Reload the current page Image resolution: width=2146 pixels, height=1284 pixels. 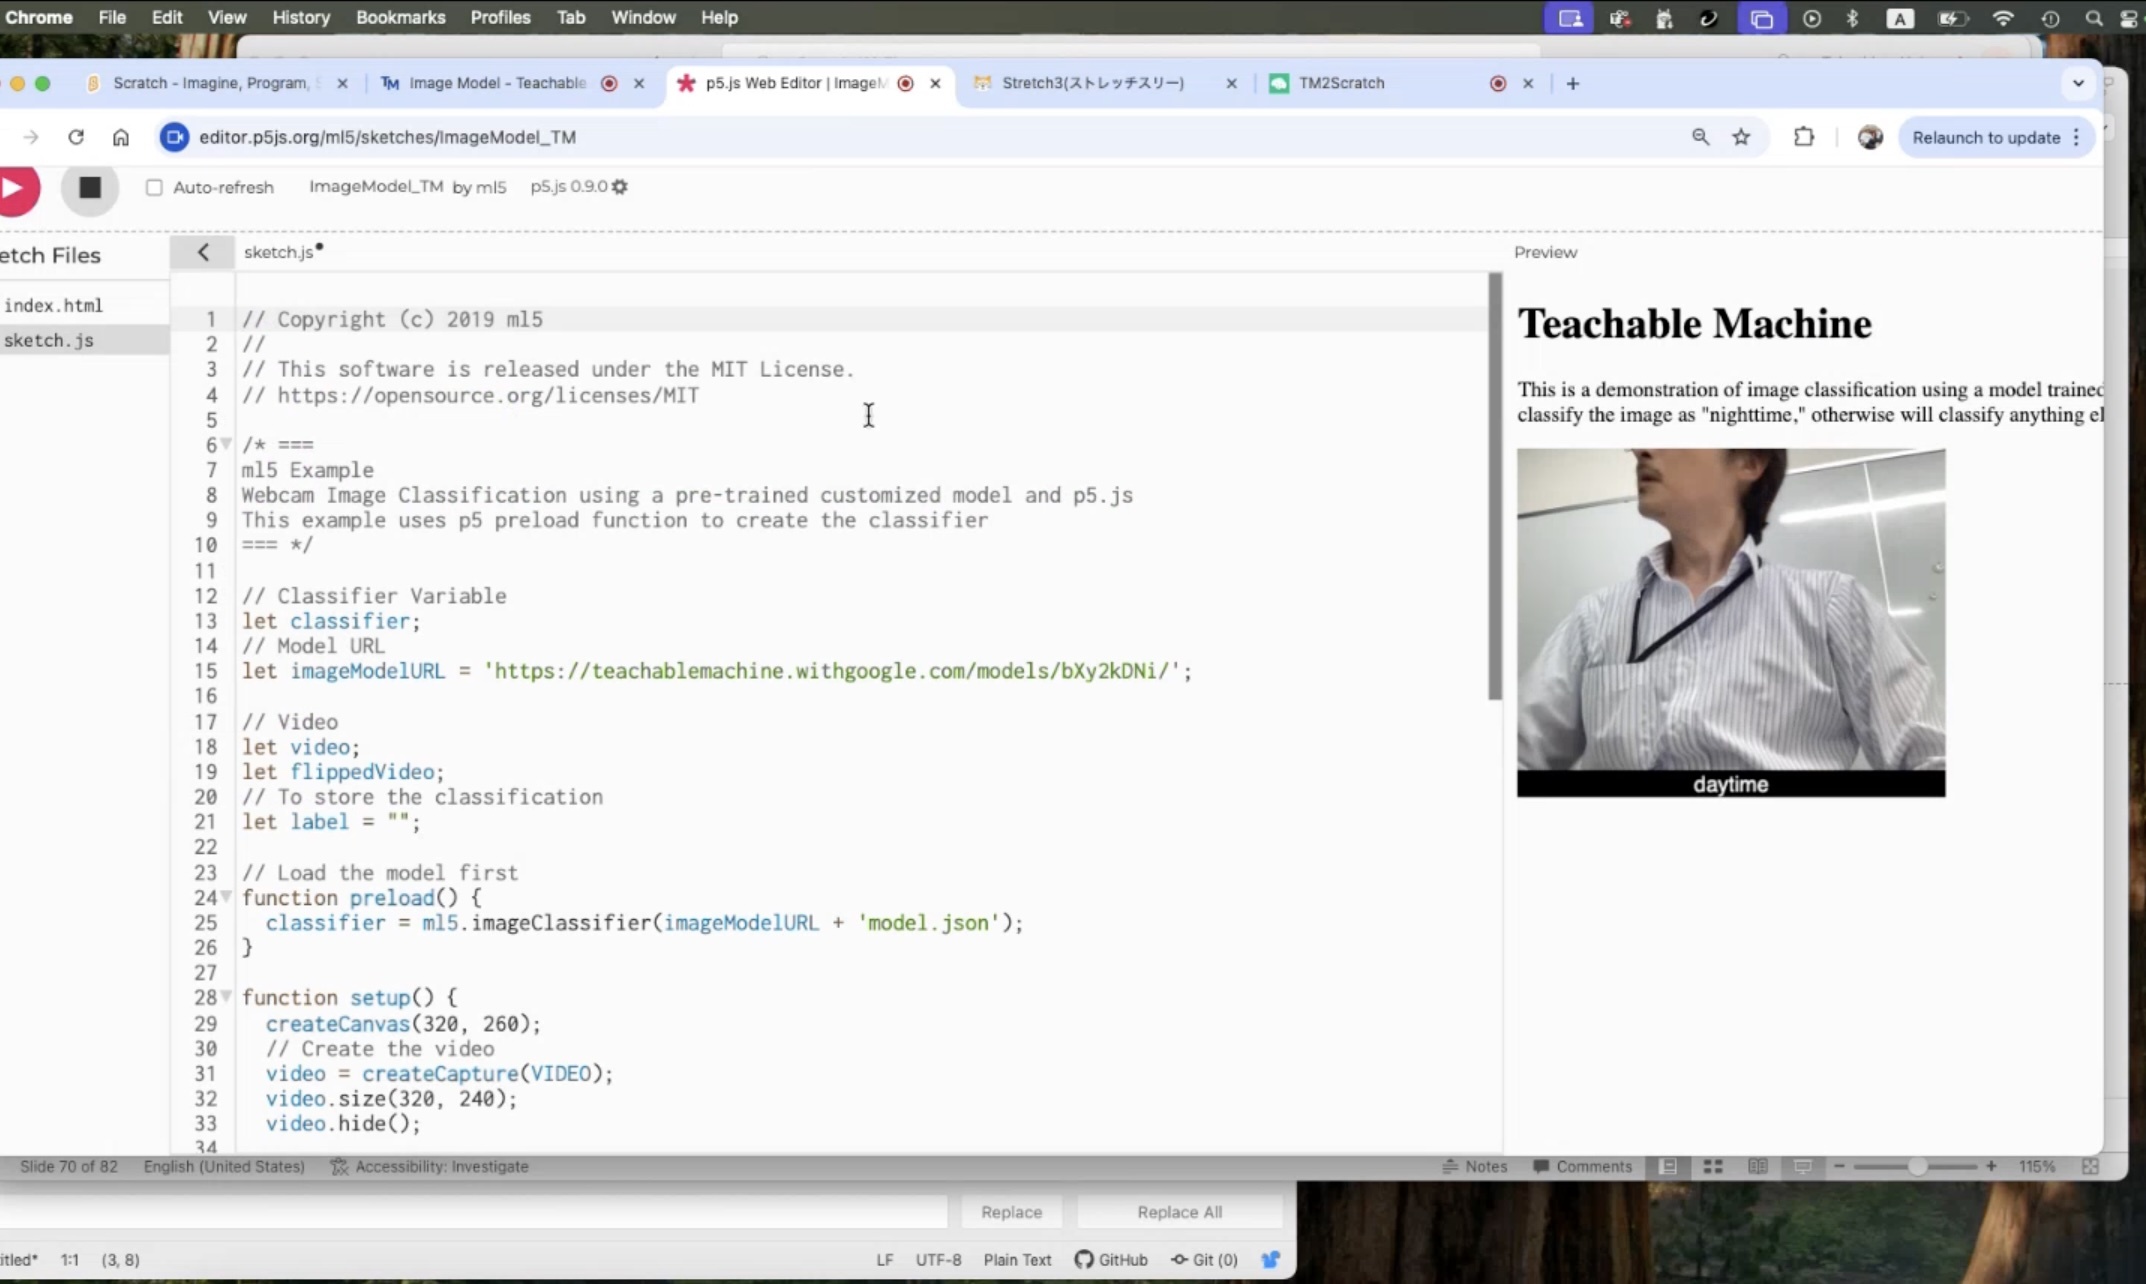[76, 137]
